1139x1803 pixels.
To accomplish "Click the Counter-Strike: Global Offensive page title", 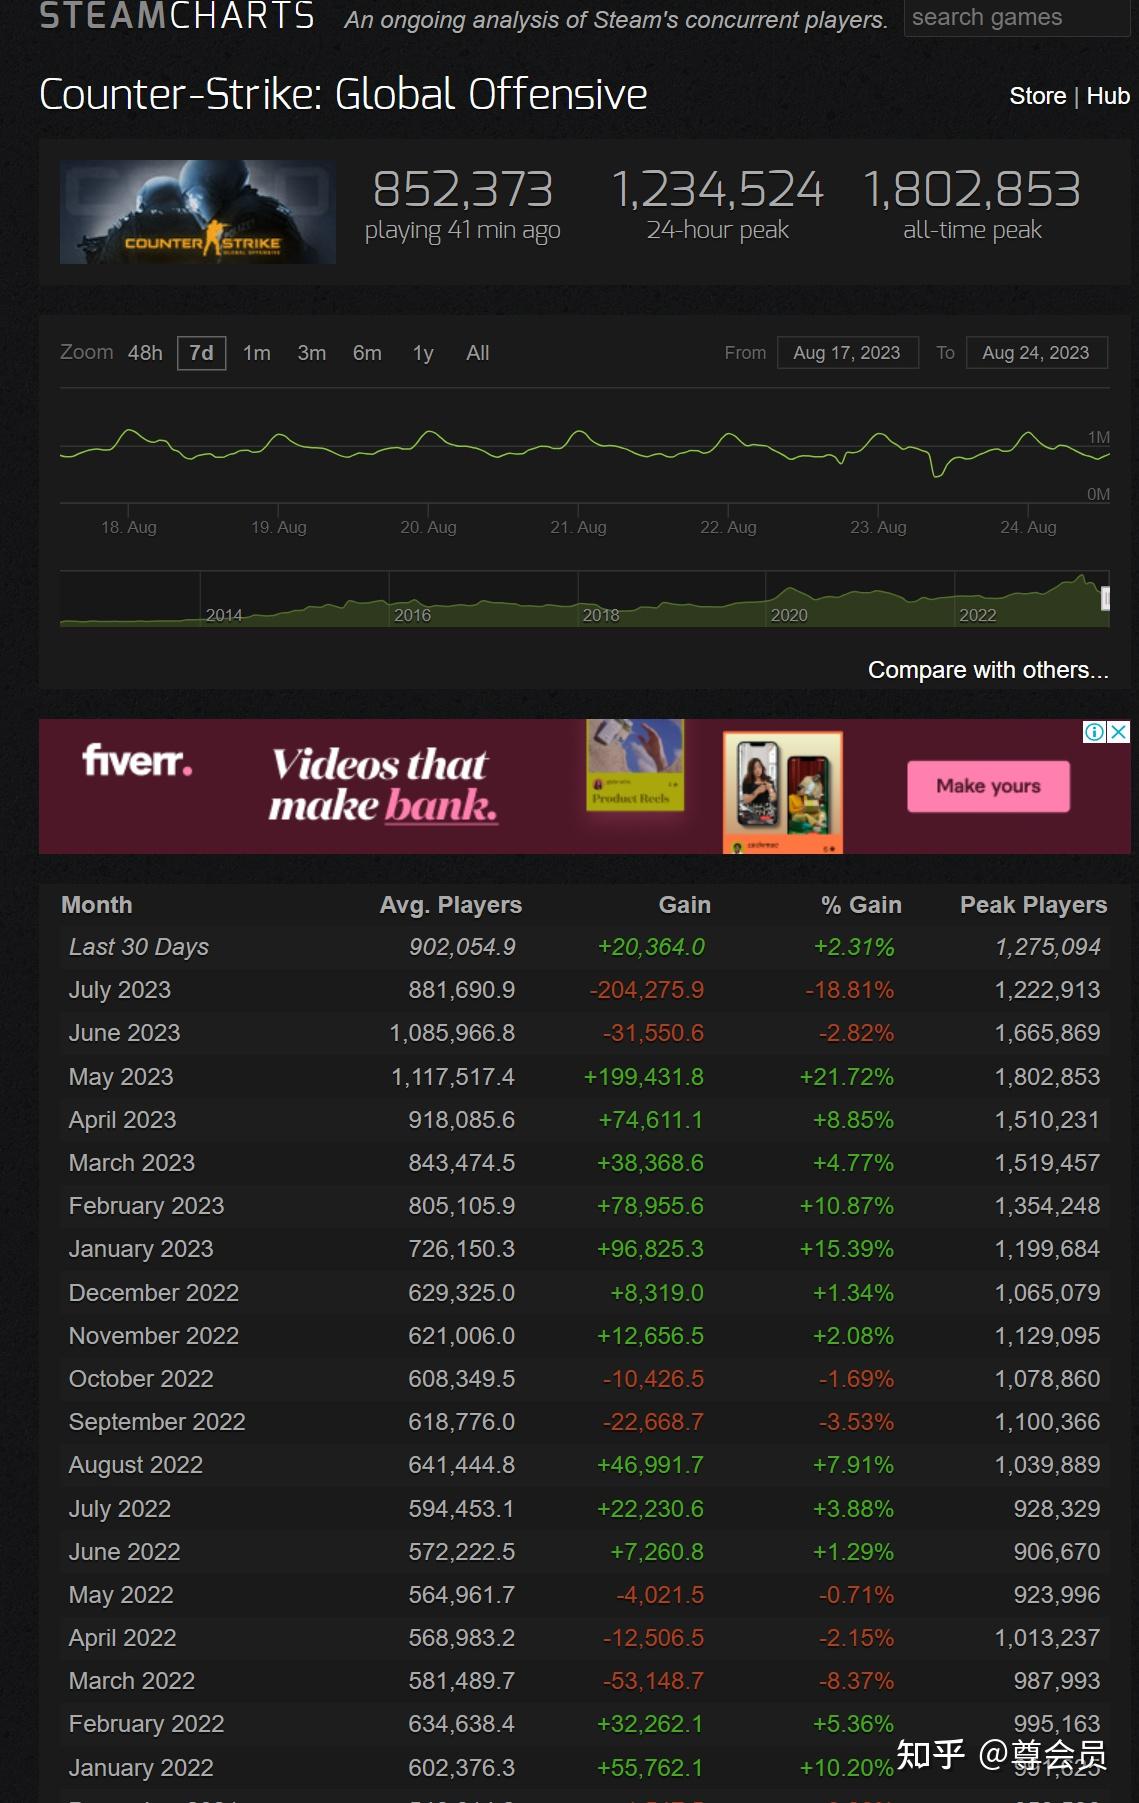I will click(343, 95).
